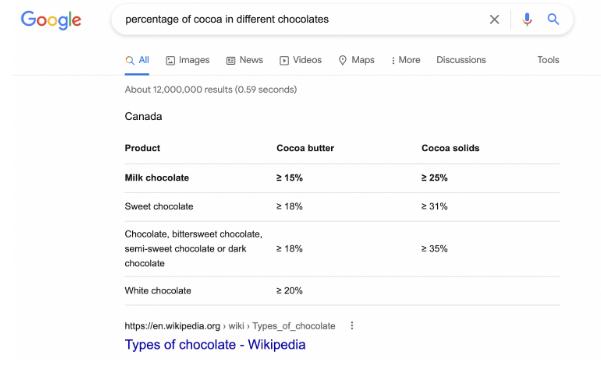Open the search Tools options

[x=548, y=60]
